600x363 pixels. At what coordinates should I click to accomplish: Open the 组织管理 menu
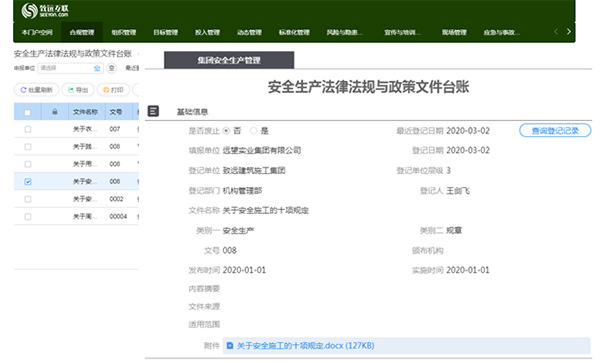[x=124, y=33]
